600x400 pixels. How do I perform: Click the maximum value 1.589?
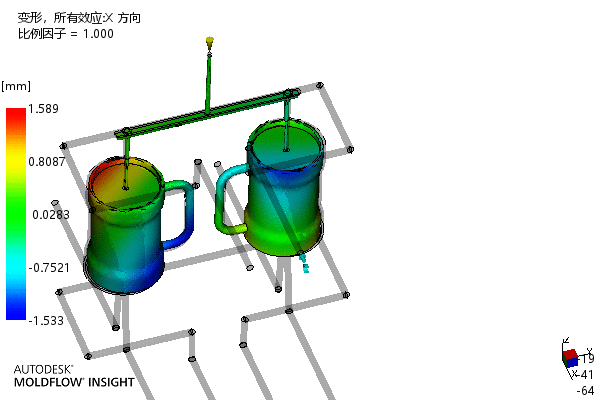(x=43, y=109)
